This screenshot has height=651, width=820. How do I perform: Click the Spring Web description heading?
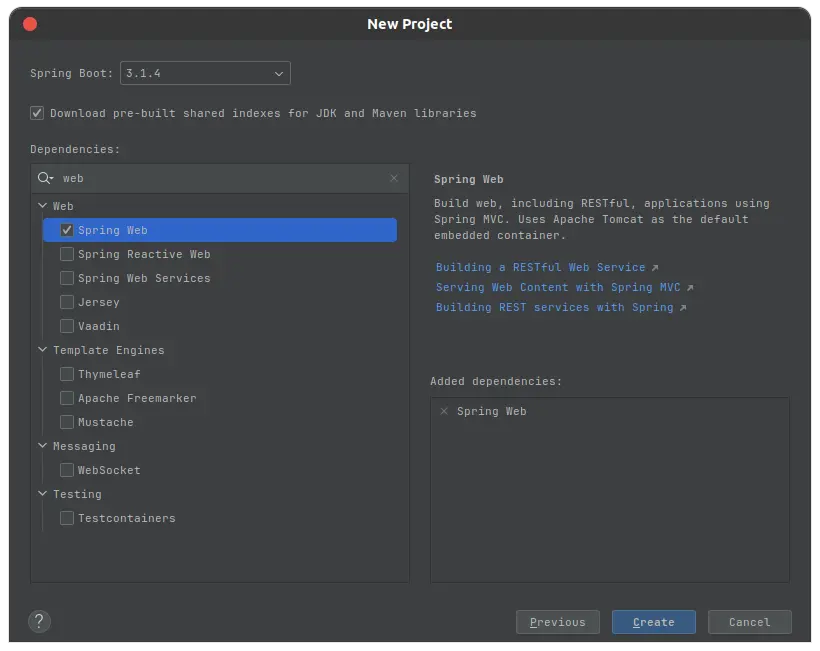point(469,179)
